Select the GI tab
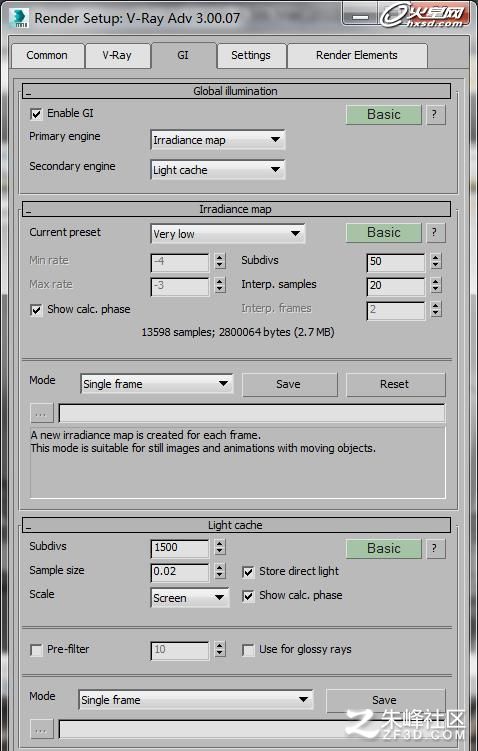Viewport: 478px width, 751px height. [183, 56]
